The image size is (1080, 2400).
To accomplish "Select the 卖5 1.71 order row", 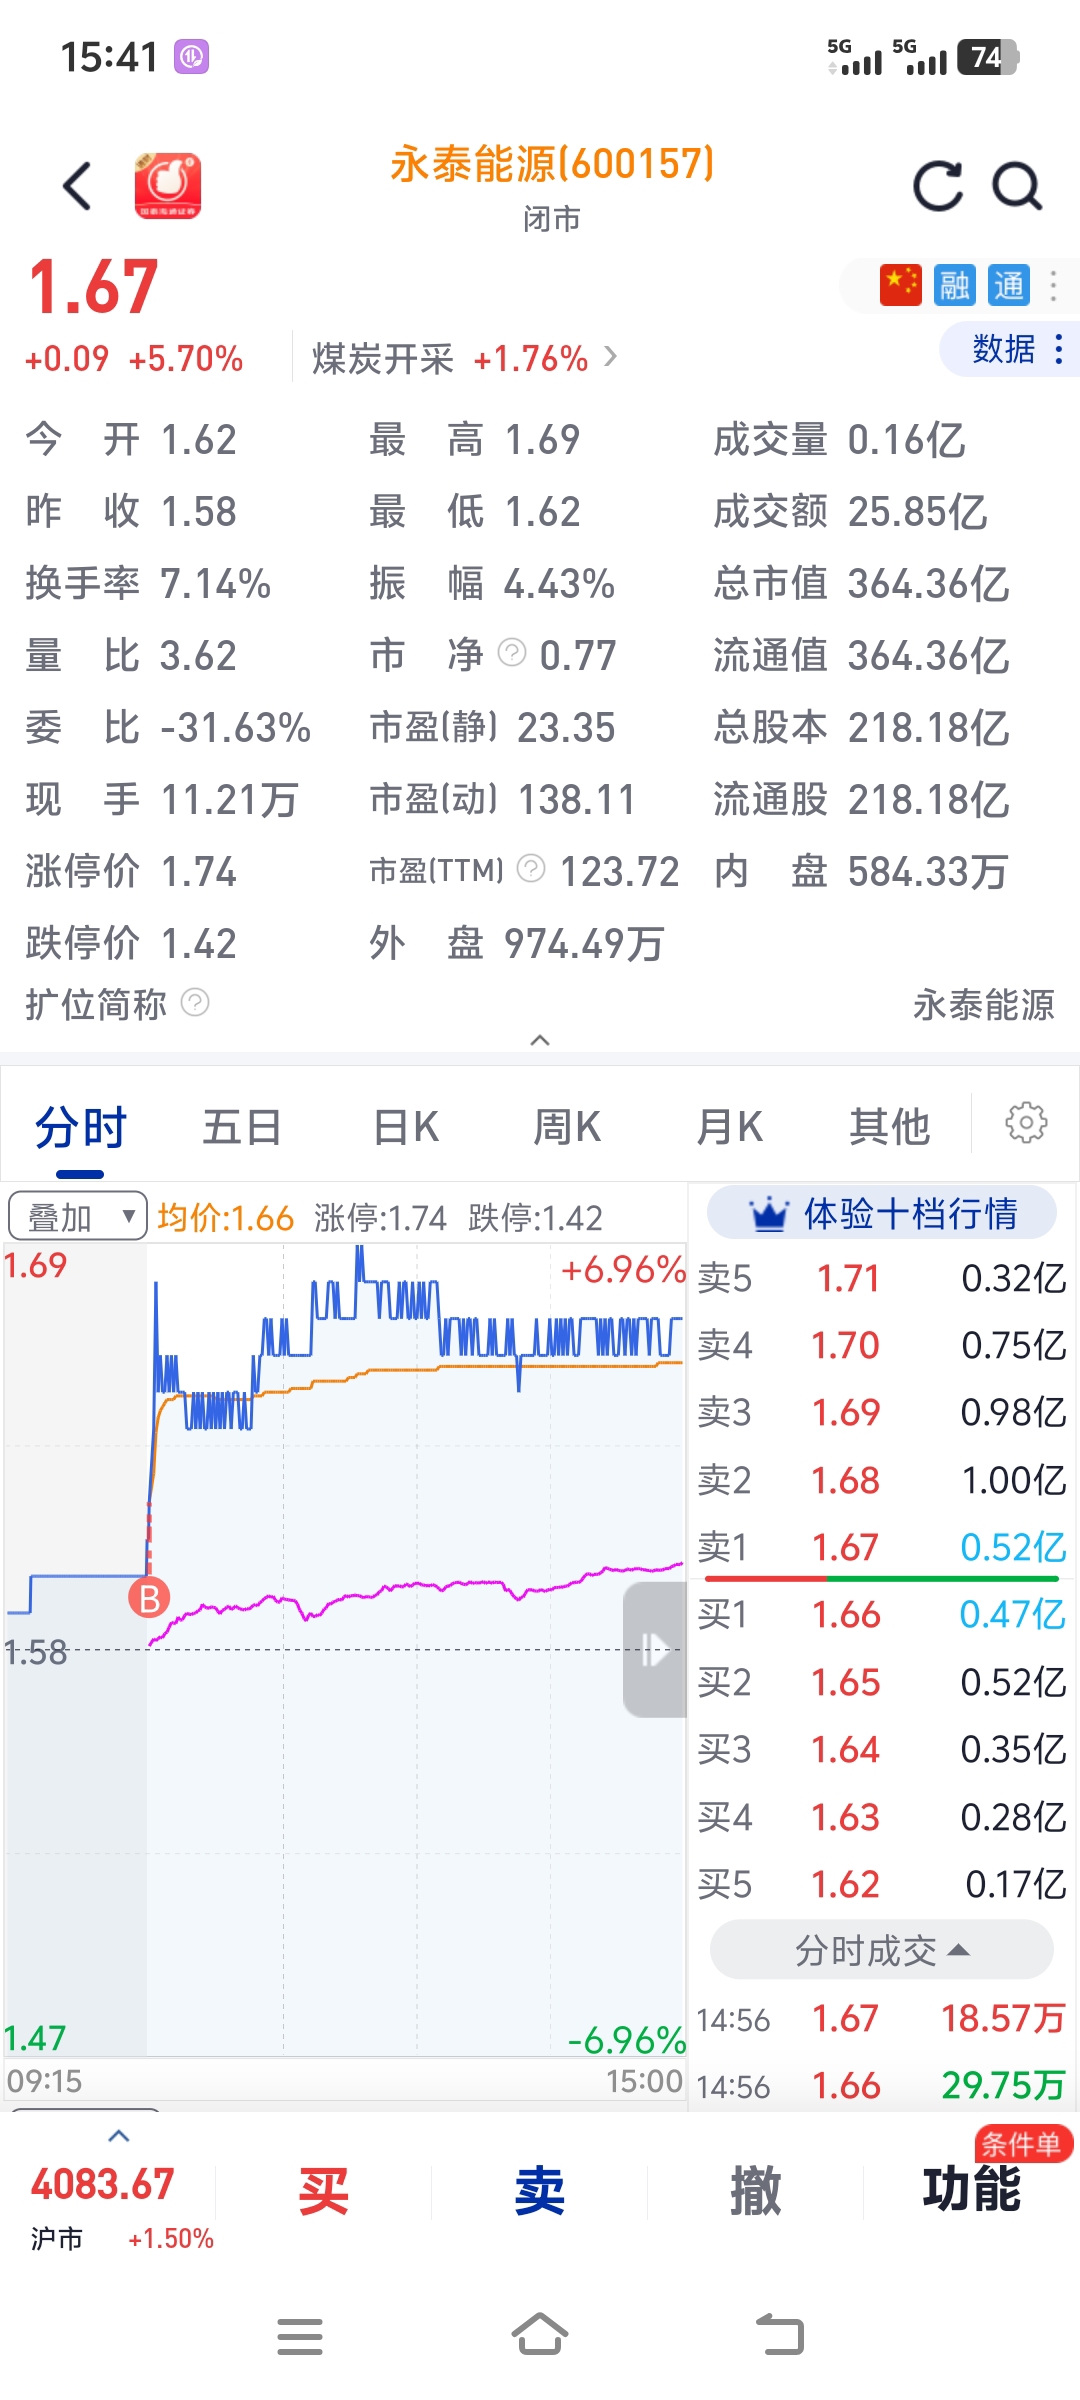I will tap(882, 1278).
